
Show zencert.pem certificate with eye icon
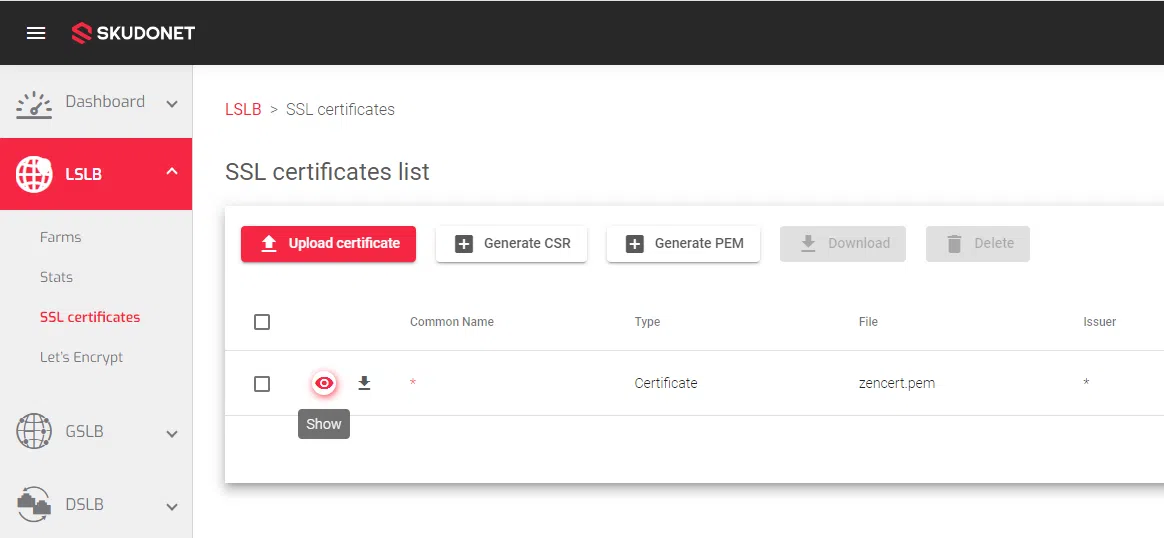coord(324,383)
